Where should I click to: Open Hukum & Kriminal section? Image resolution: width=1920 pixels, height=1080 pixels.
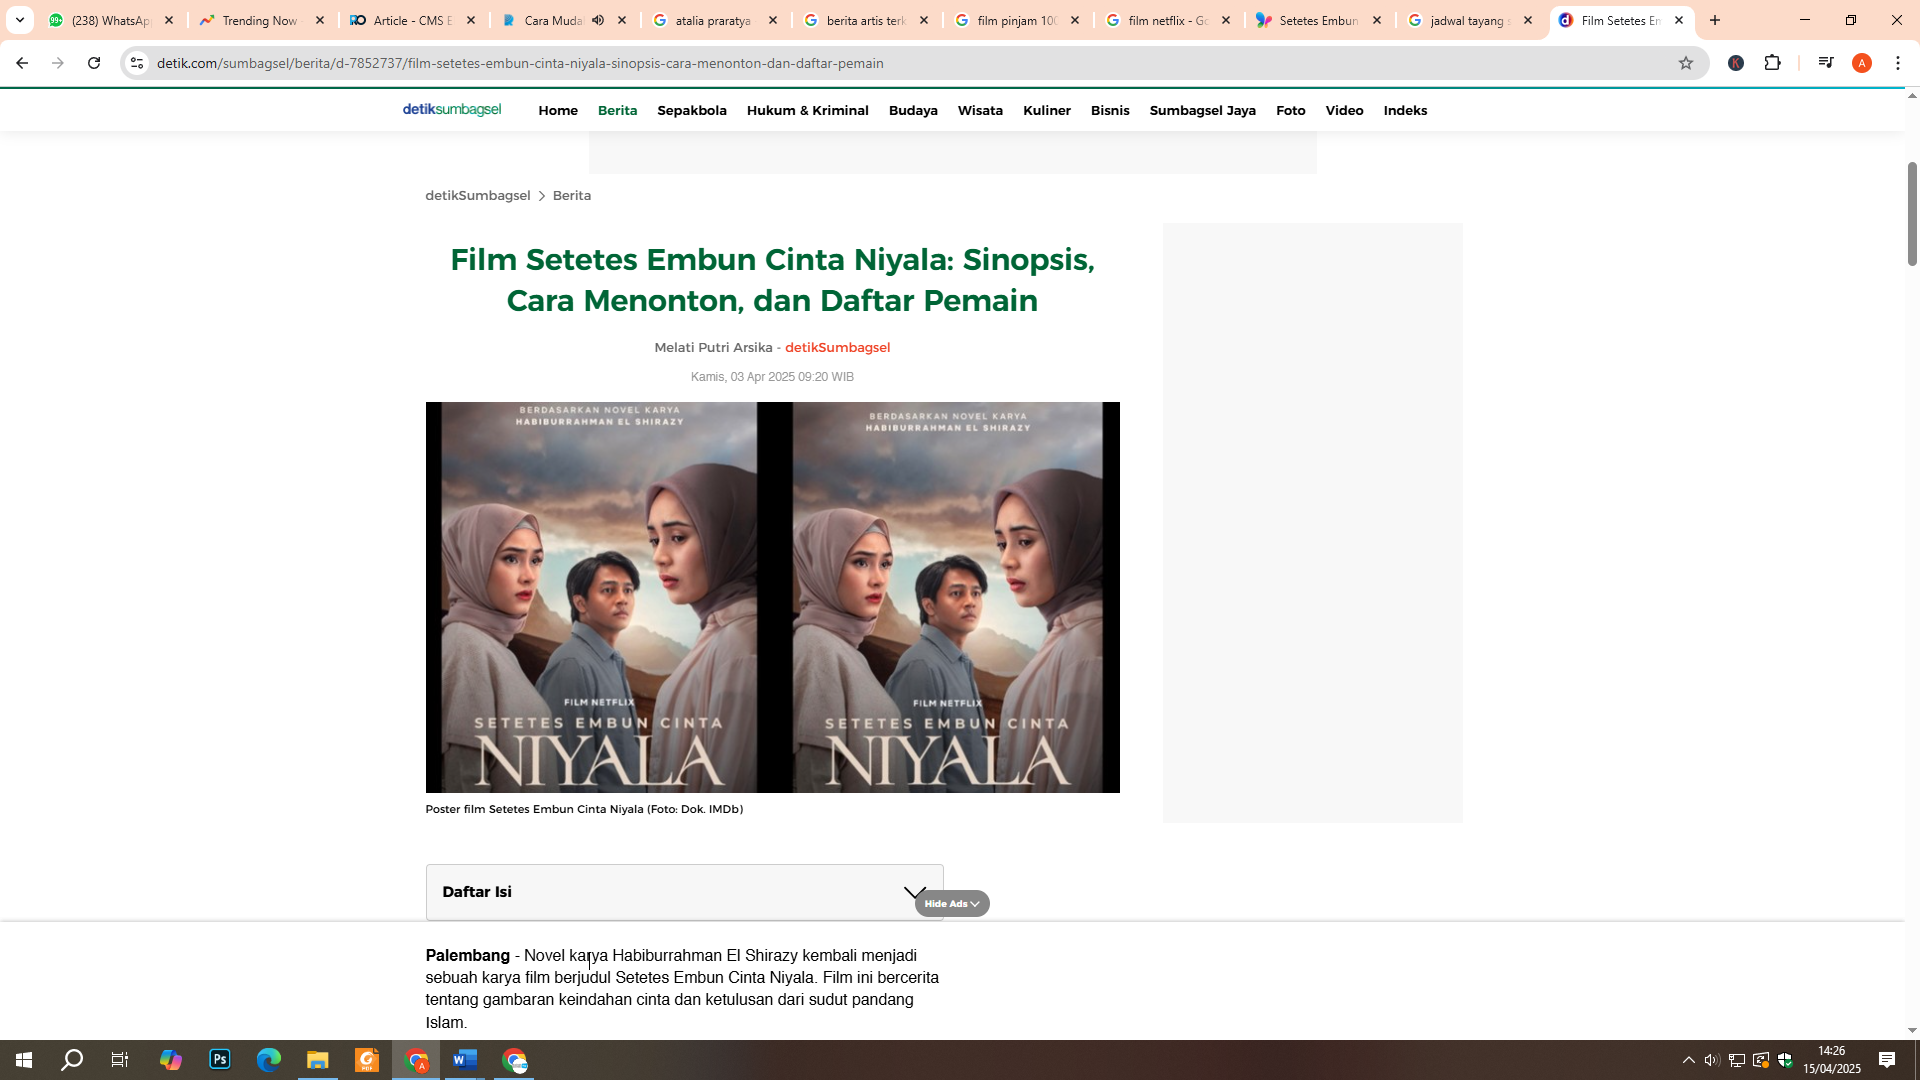pos(808,111)
